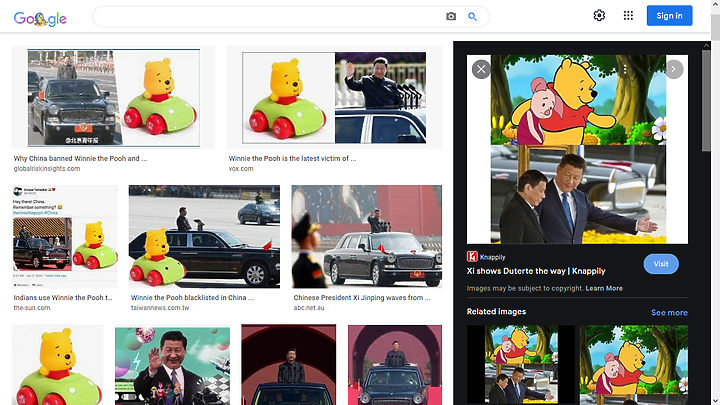Click the the-sun.com source text
Image resolution: width=720 pixels, height=405 pixels.
32,308
